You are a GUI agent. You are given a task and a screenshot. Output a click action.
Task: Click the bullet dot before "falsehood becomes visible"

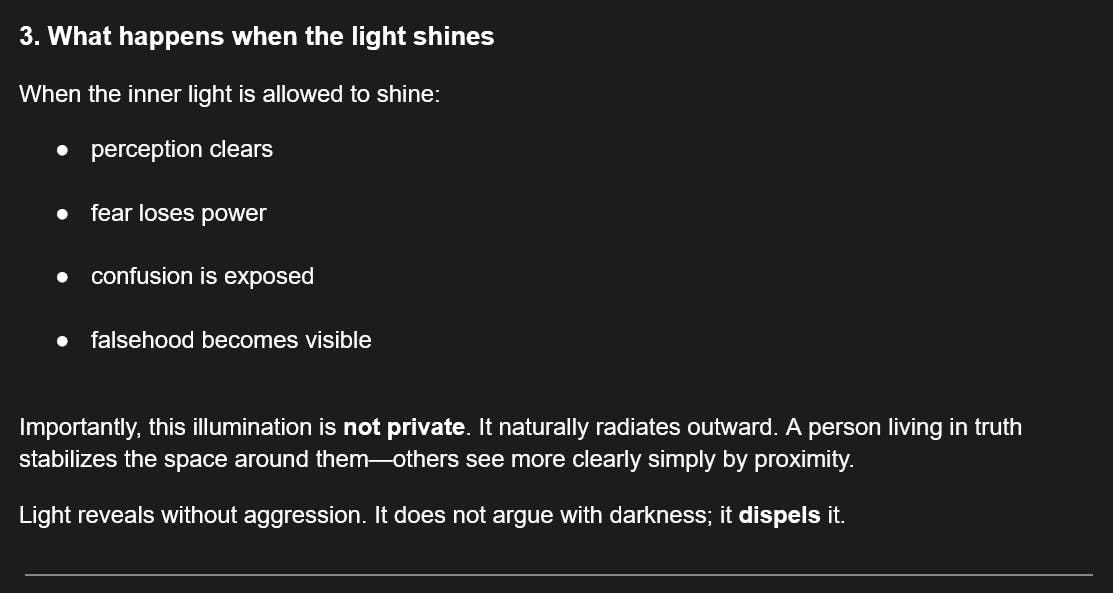click(63, 341)
